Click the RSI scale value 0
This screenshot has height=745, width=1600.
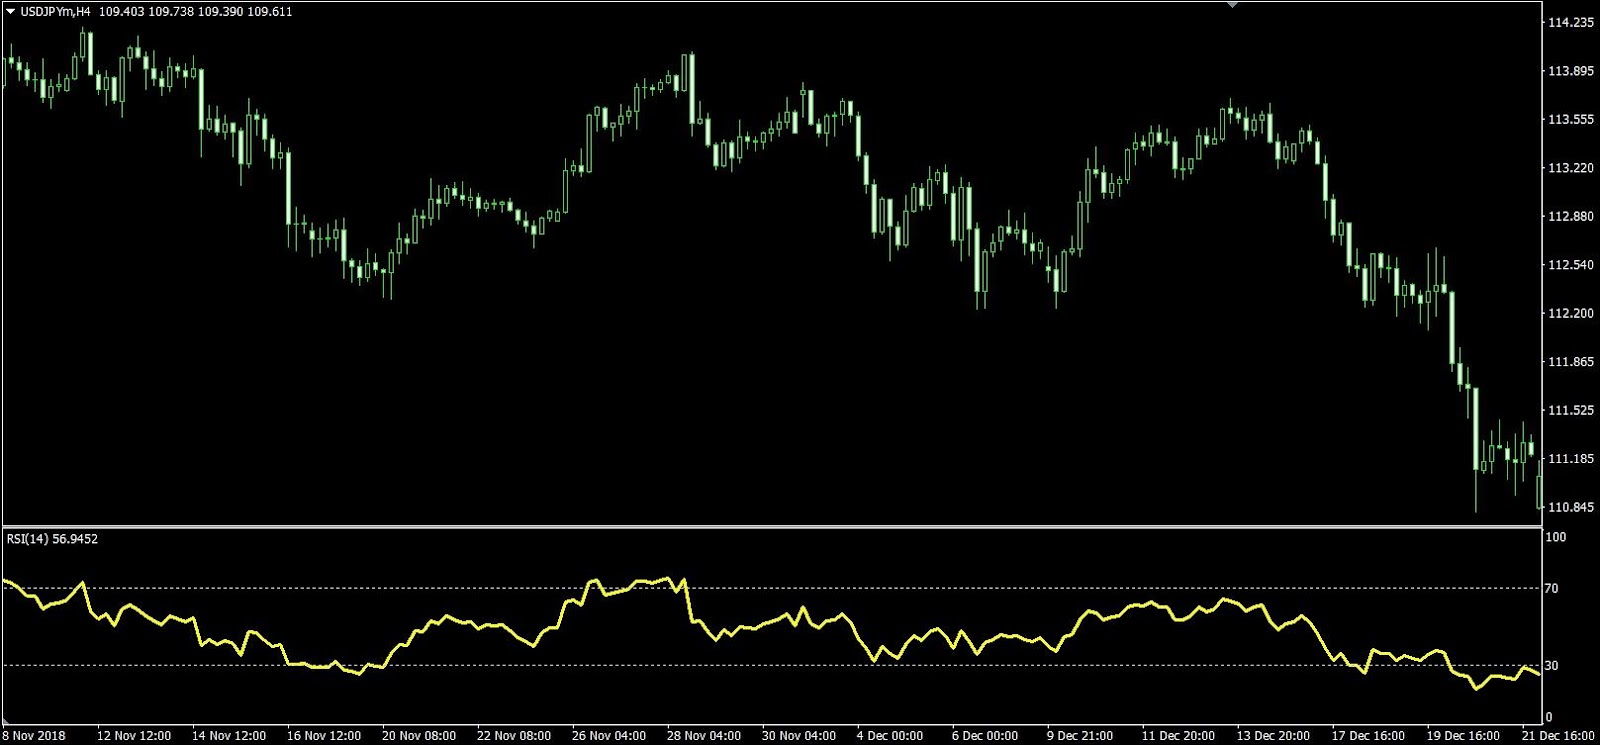[x=1549, y=717]
